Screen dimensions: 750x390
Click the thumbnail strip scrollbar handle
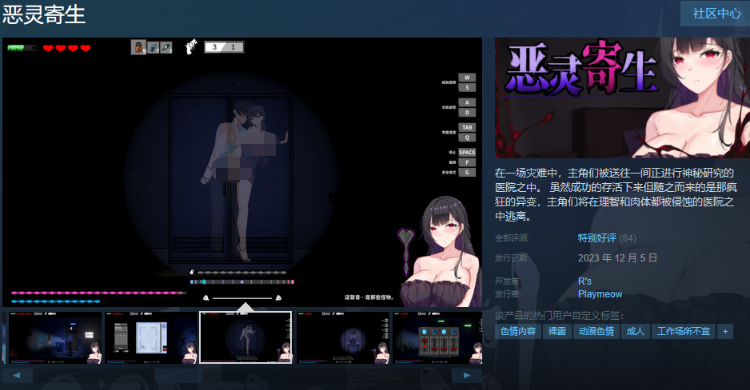pos(177,376)
